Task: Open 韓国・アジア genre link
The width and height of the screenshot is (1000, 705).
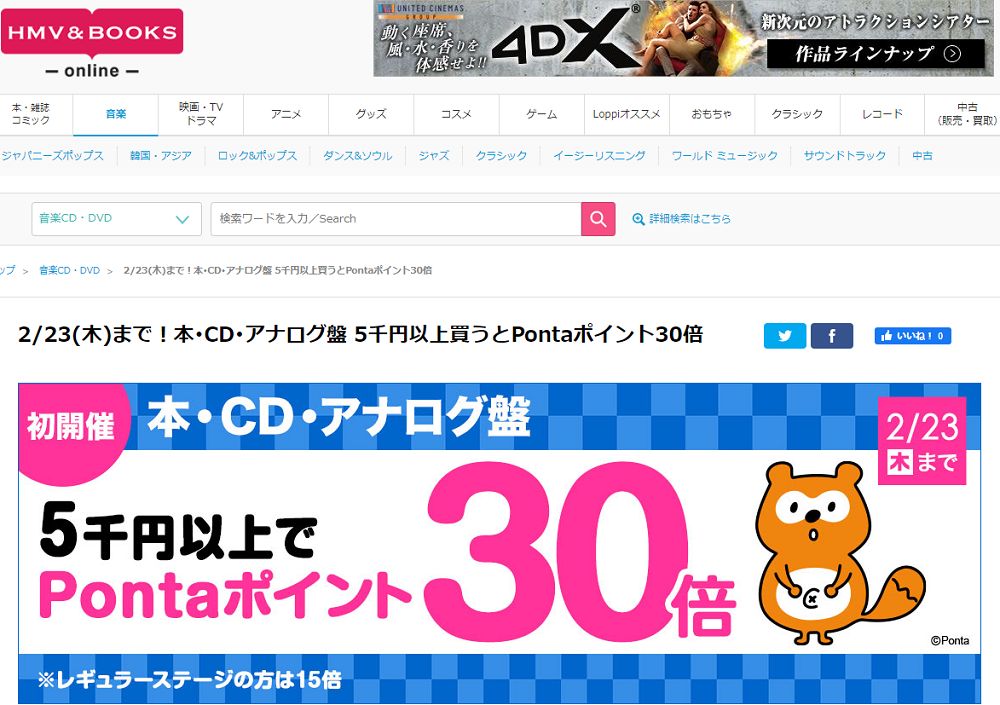Action: (x=161, y=156)
